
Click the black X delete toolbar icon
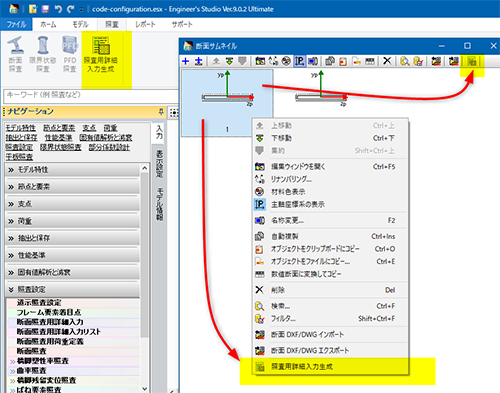click(x=387, y=61)
